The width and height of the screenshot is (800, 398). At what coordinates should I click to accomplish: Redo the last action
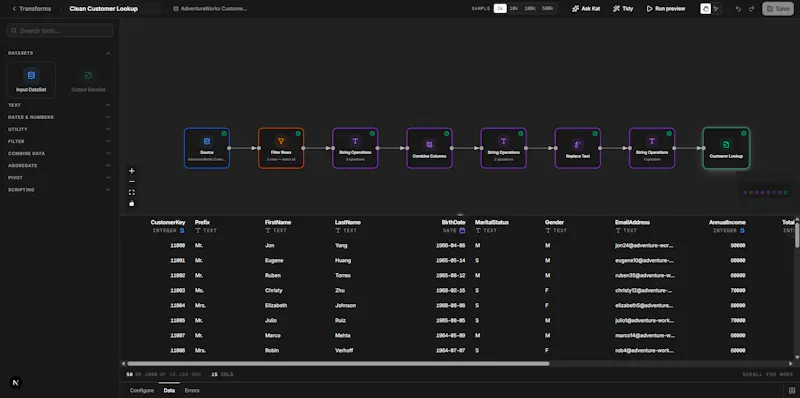coord(751,9)
